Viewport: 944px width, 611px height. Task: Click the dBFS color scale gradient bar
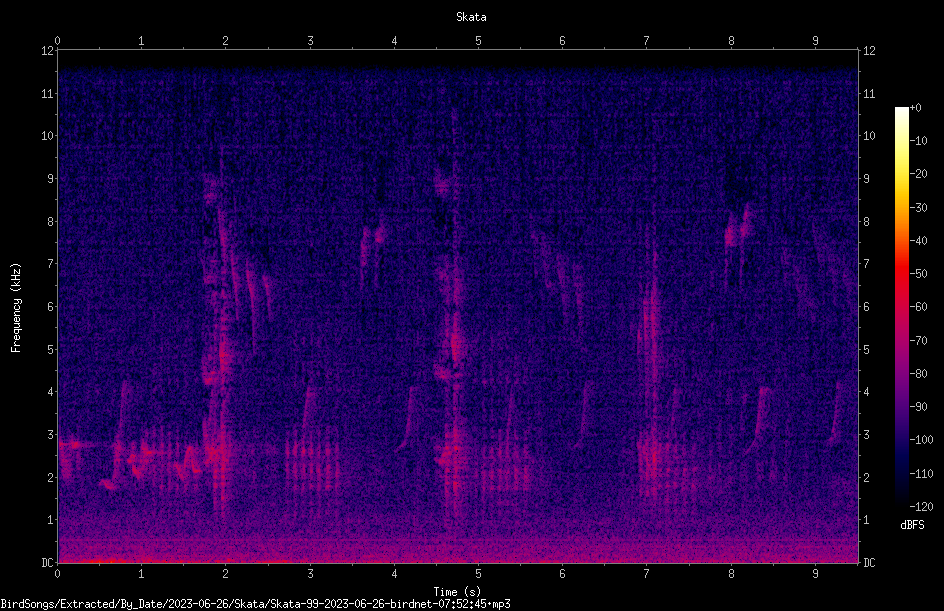(x=901, y=307)
